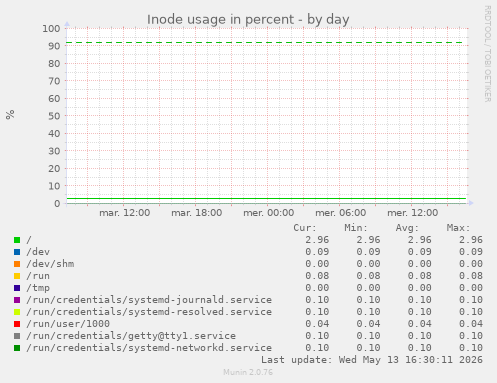Click the orange swatch for /dev/shm

click(17, 264)
